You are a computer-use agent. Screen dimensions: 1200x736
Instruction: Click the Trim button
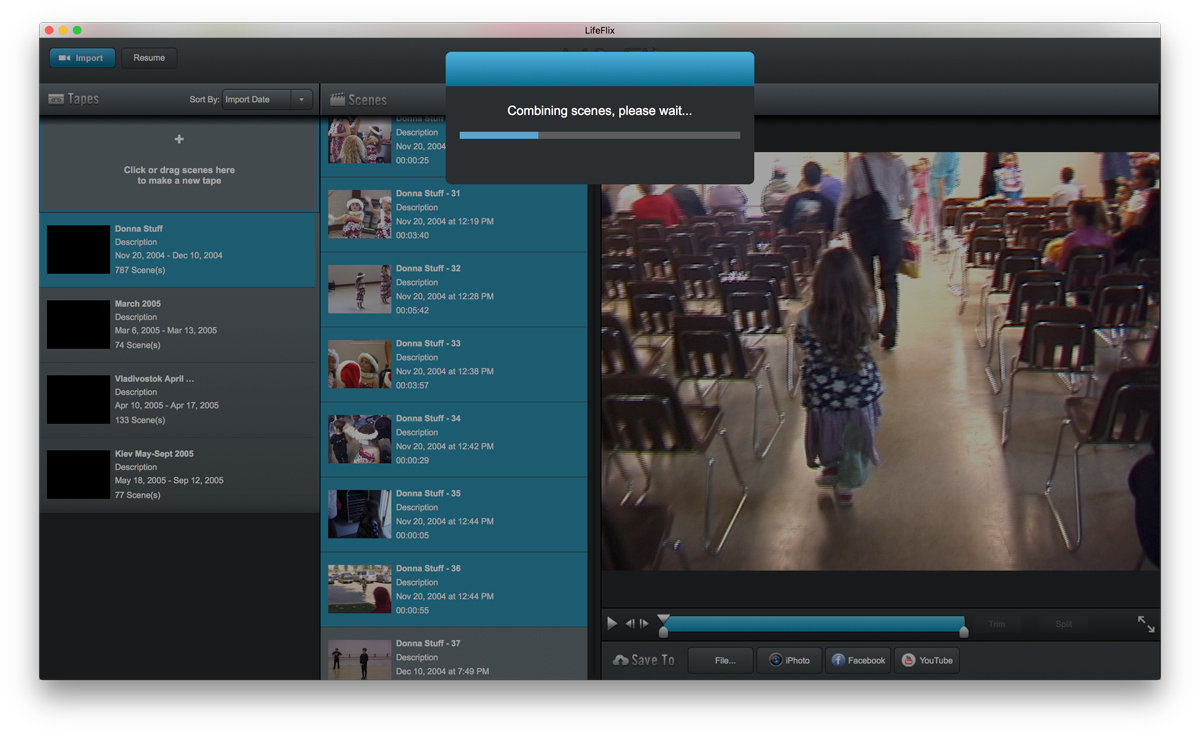pyautogui.click(x=997, y=624)
